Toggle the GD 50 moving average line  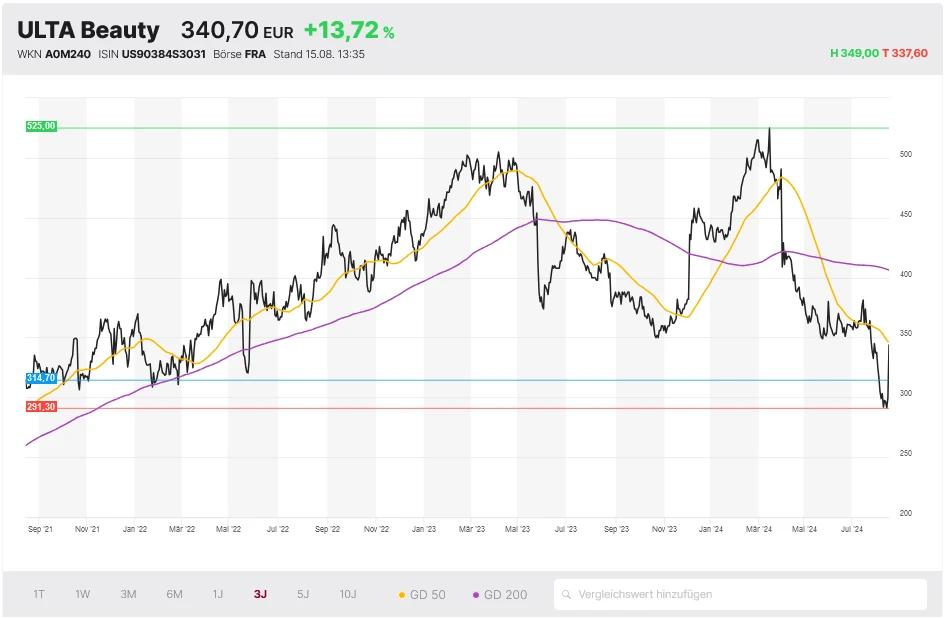pyautogui.click(x=422, y=594)
